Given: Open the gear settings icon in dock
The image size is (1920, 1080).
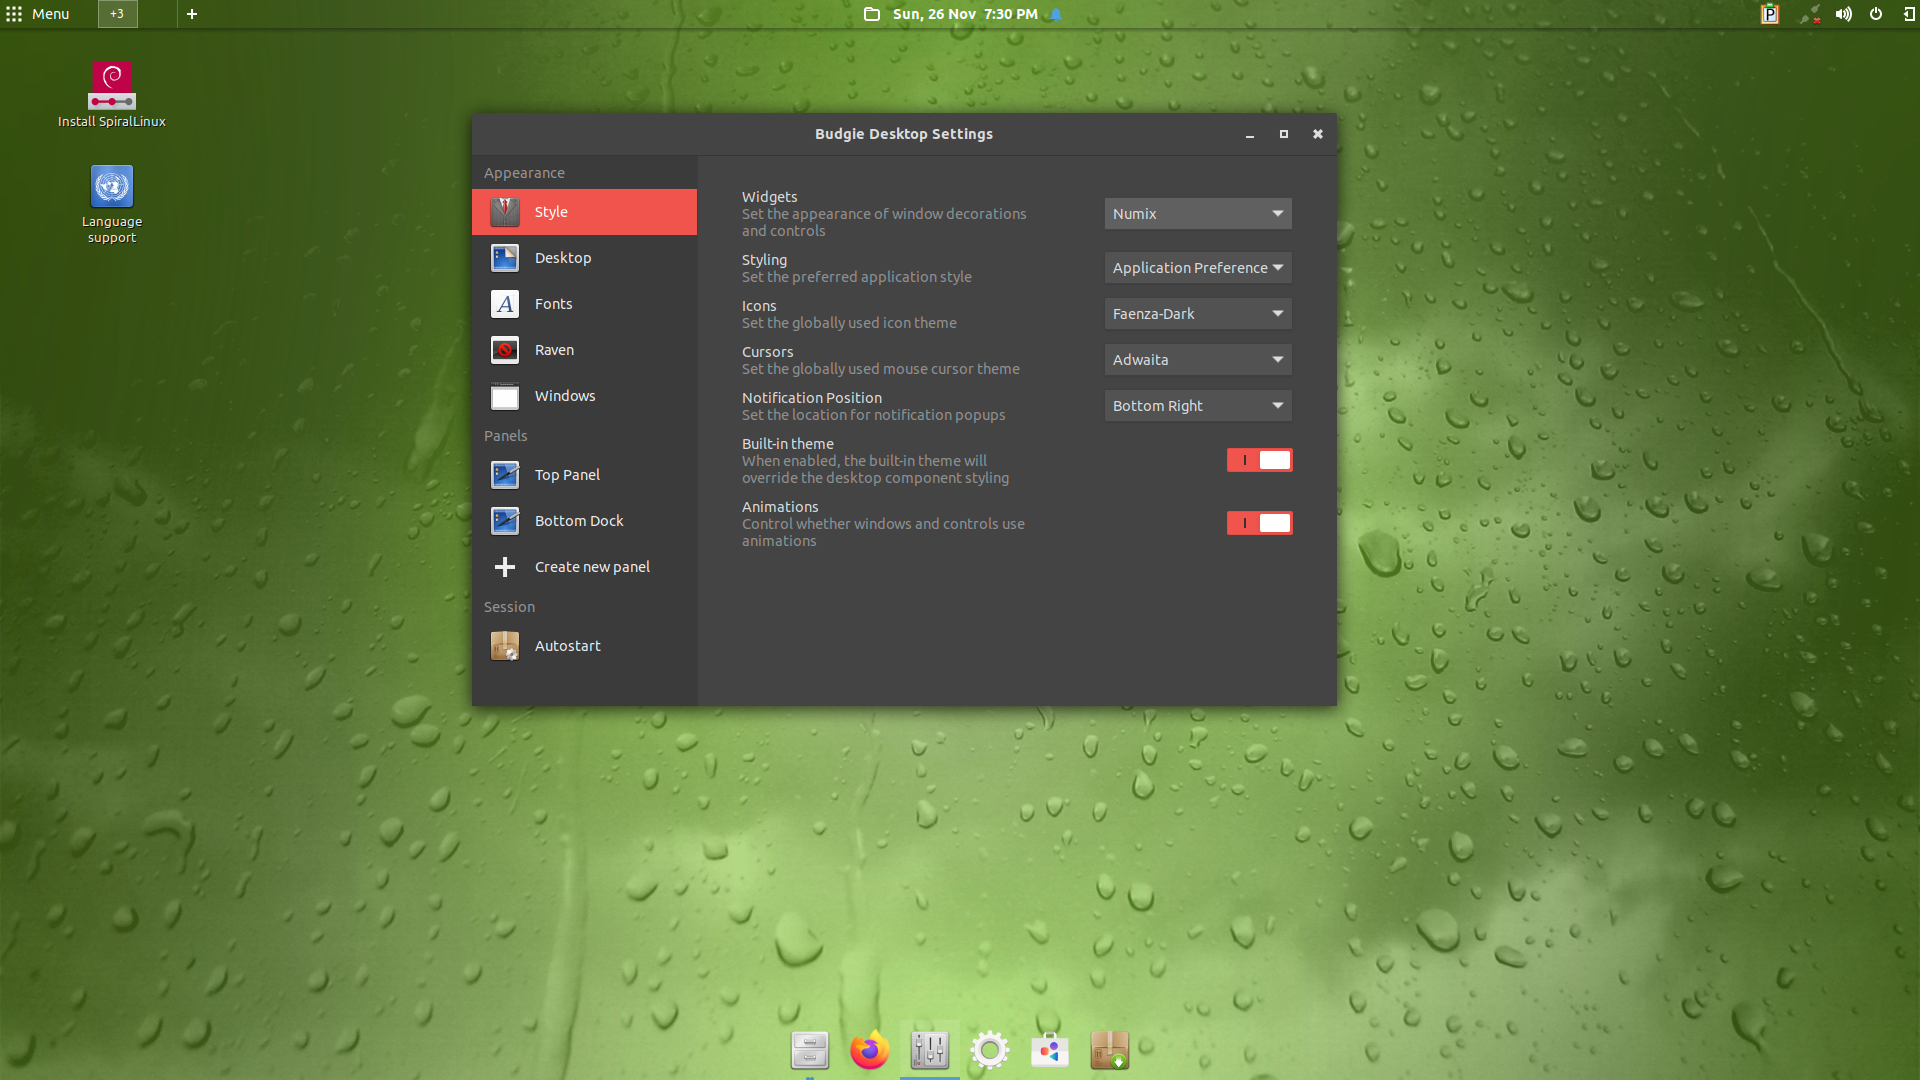Looking at the screenshot, I should (989, 1050).
